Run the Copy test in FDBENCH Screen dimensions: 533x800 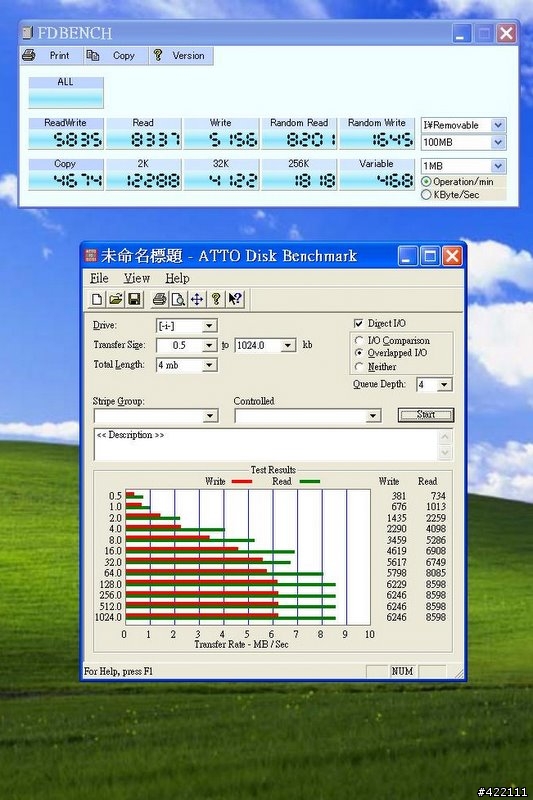[x=66, y=174]
